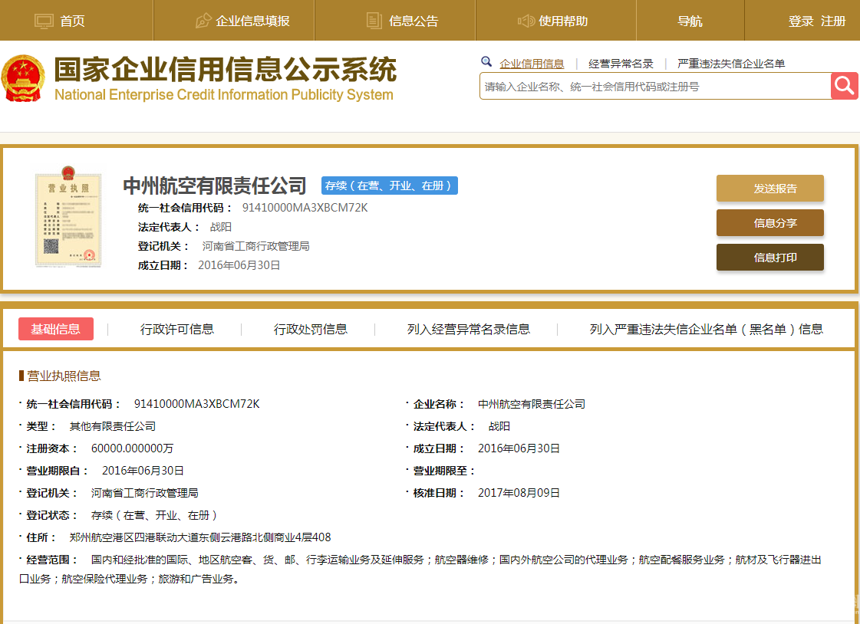Click the 注册 register link
This screenshot has width=860, height=624.
coord(833,21)
